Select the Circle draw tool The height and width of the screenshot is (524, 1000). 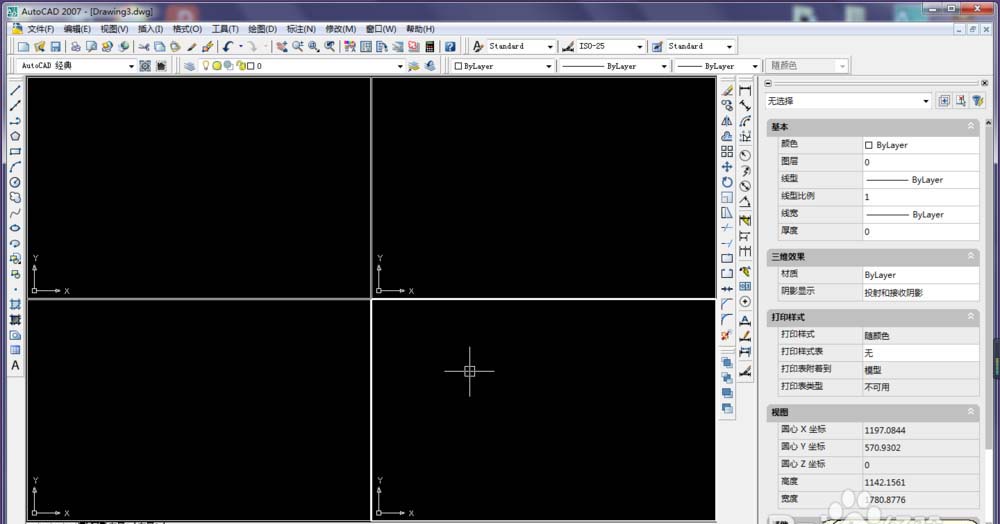click(15, 182)
